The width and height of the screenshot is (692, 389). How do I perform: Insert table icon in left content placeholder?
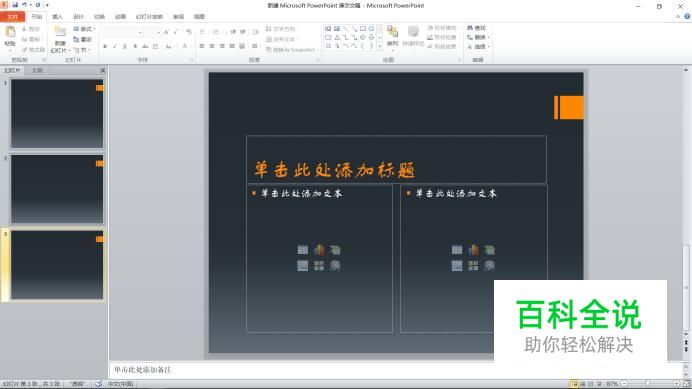click(x=303, y=250)
